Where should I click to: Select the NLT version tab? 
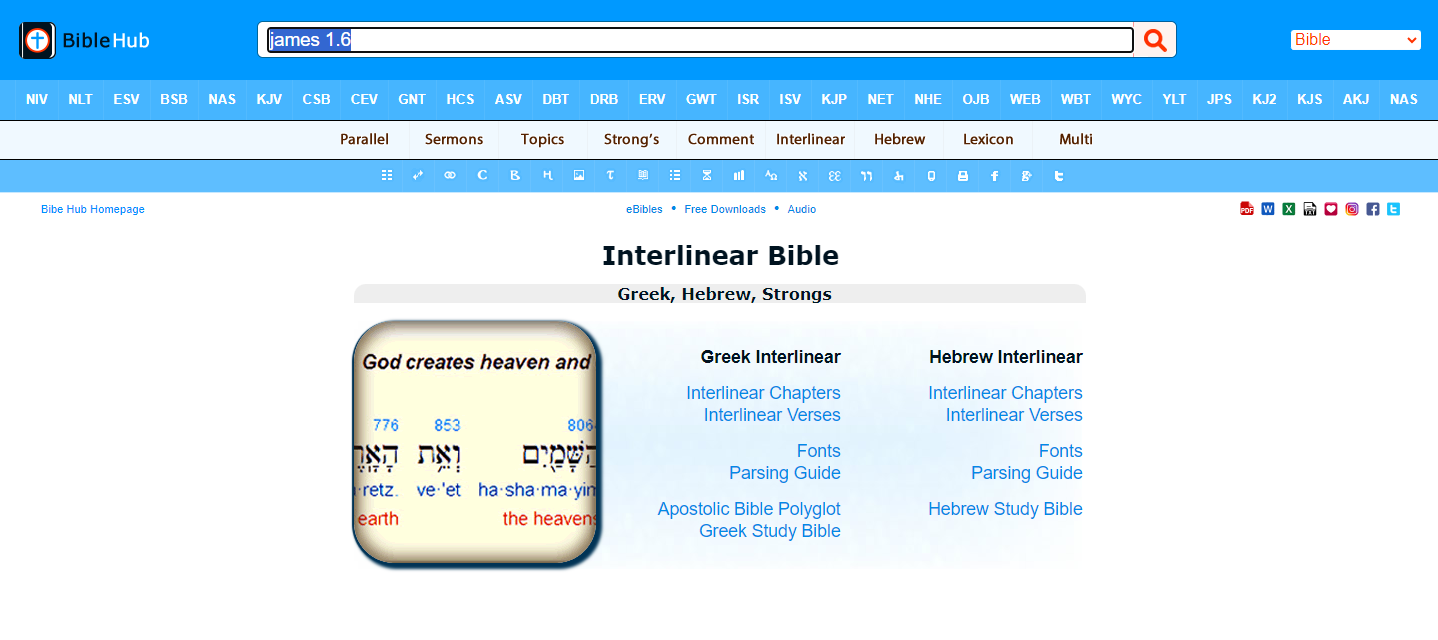pyautogui.click(x=80, y=99)
